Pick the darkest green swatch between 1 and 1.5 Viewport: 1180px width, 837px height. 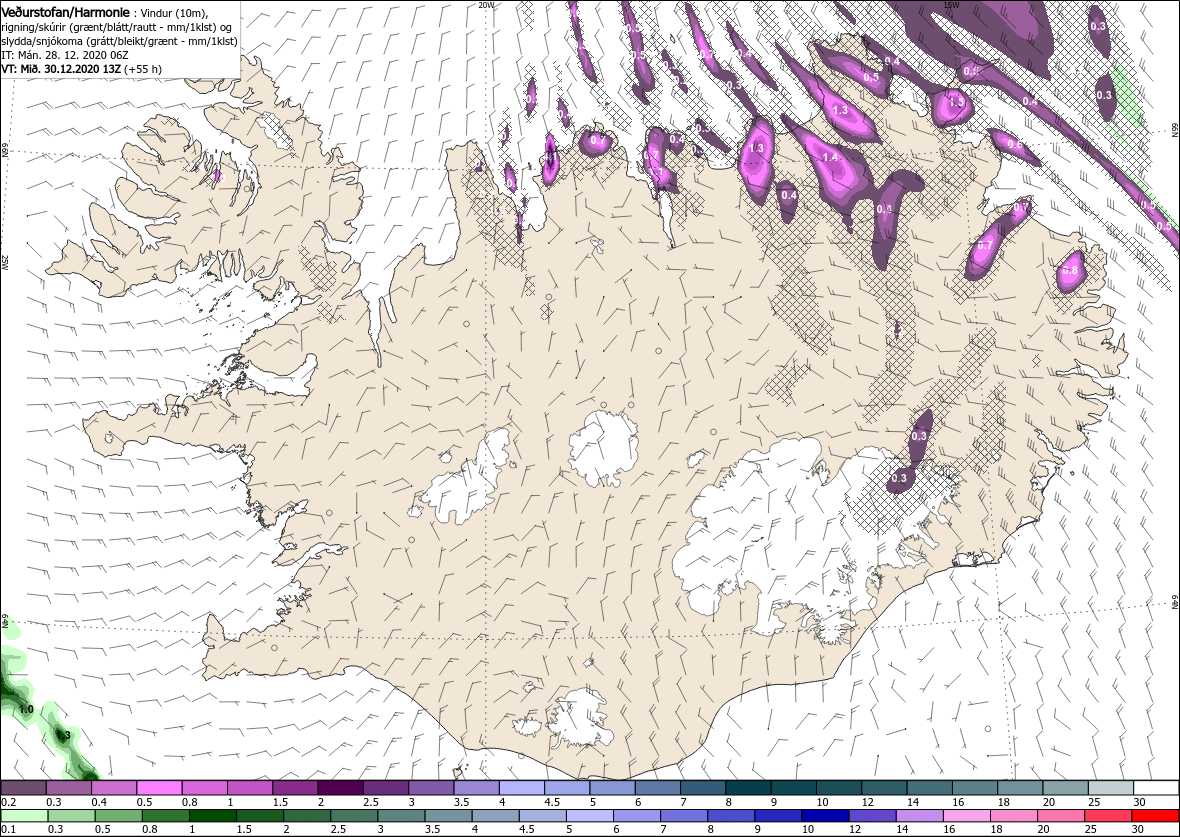click(212, 816)
